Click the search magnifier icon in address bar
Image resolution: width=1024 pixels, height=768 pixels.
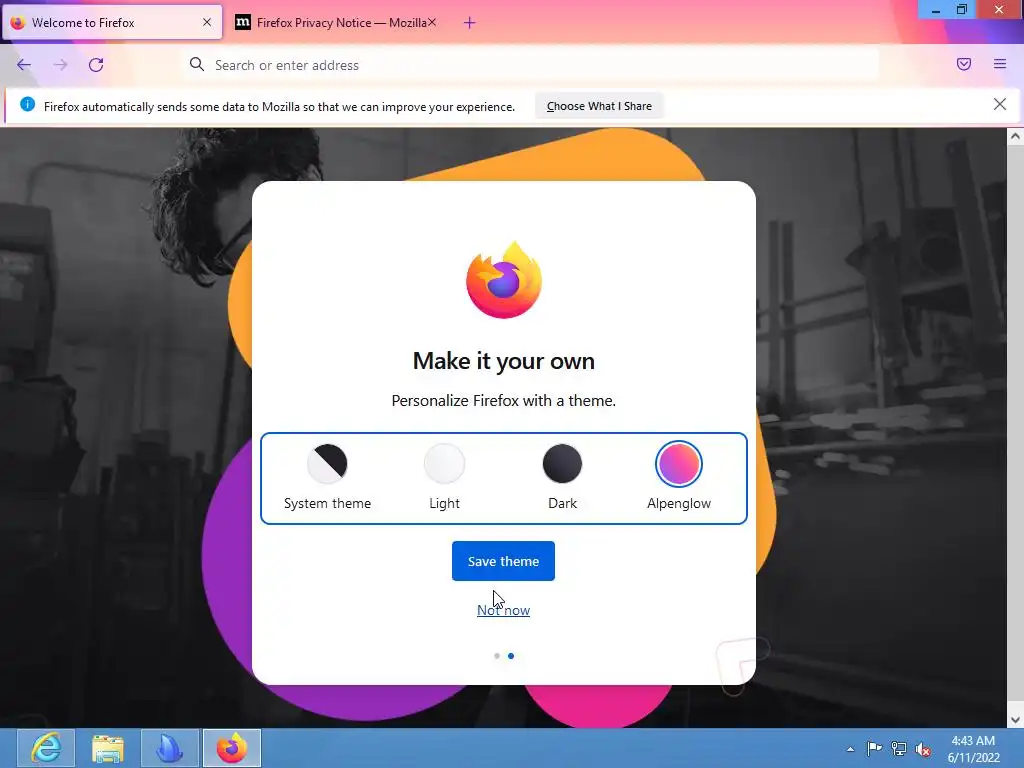(197, 64)
